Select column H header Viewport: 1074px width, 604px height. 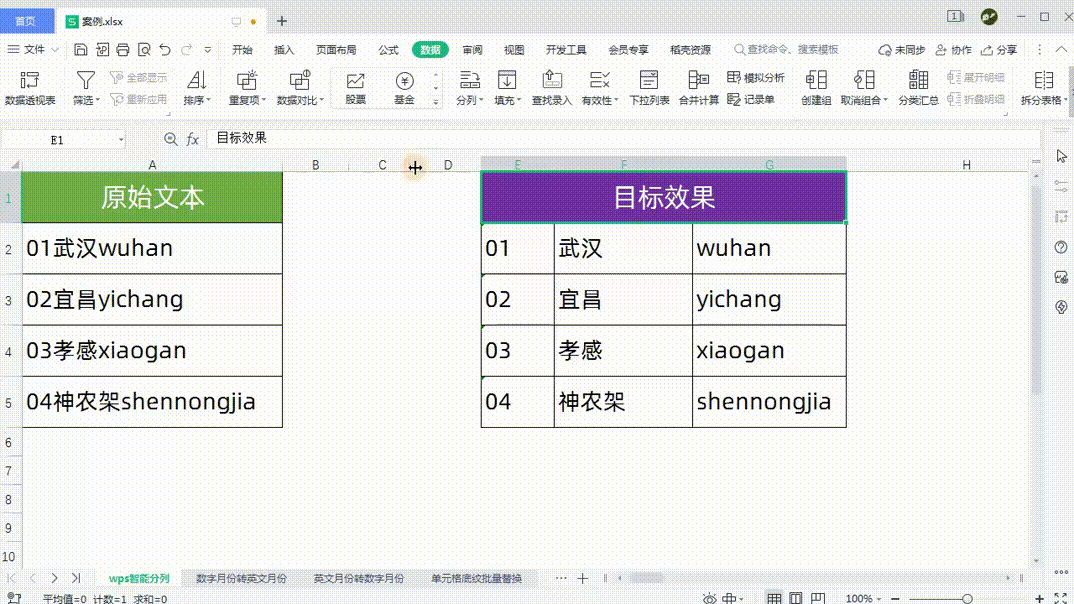pyautogui.click(x=966, y=164)
